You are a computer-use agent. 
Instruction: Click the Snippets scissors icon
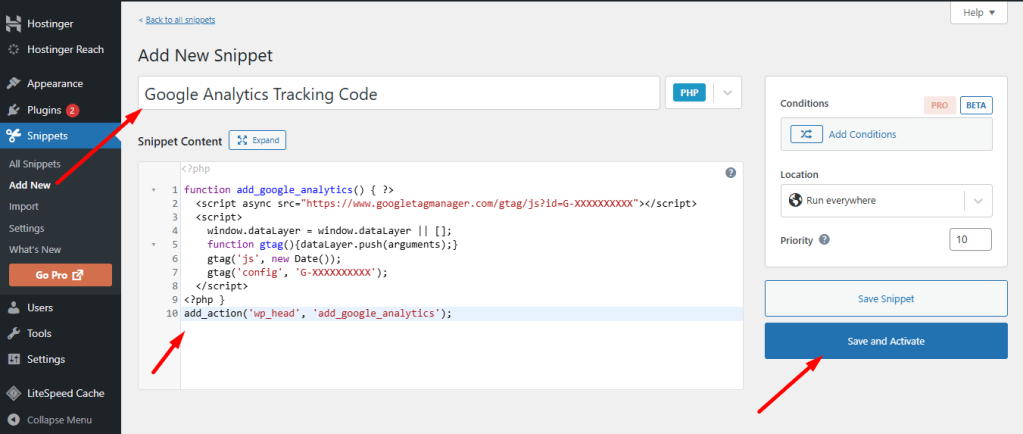tap(14, 137)
